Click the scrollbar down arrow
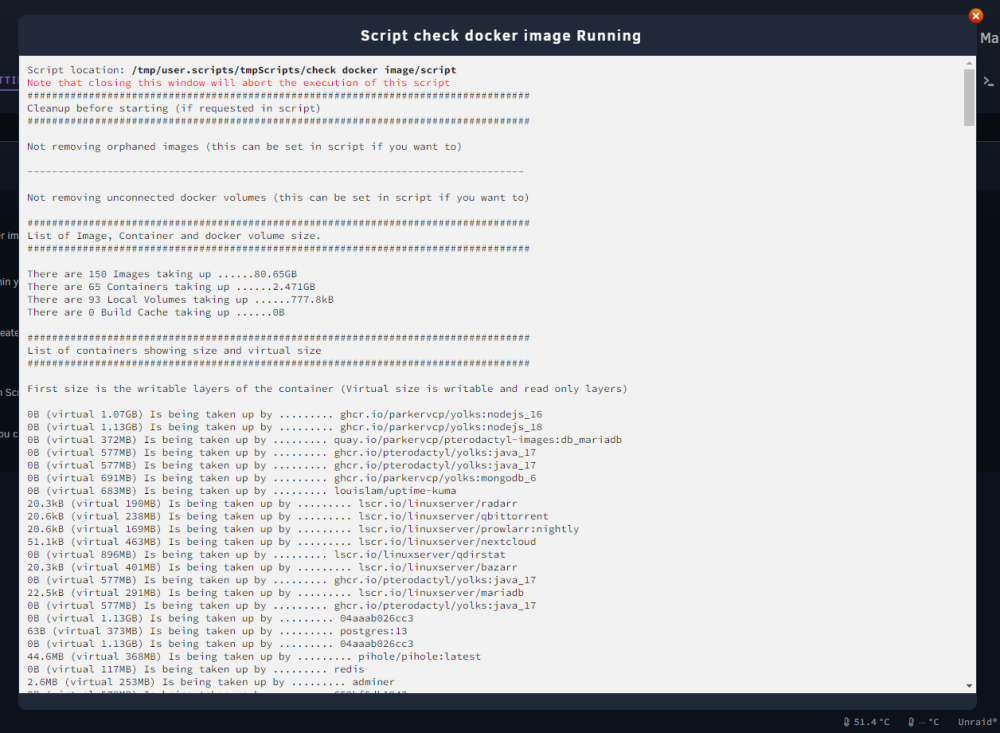Viewport: 1000px width, 733px height. 969,686
